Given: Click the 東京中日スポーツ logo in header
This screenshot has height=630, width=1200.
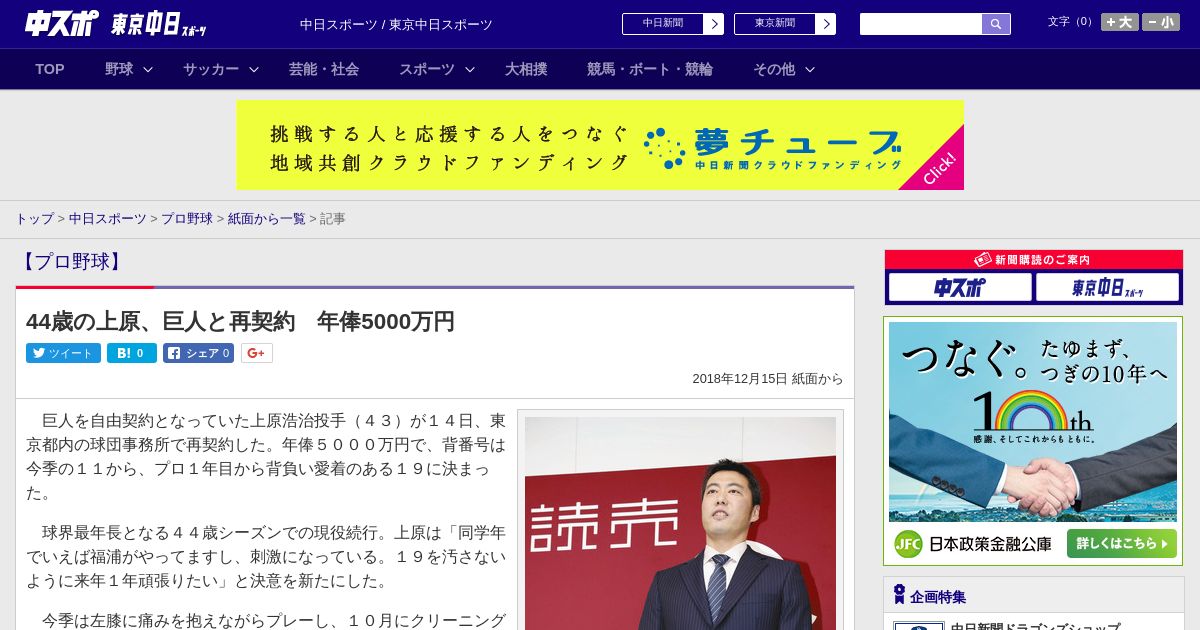Looking at the screenshot, I should 160,25.
